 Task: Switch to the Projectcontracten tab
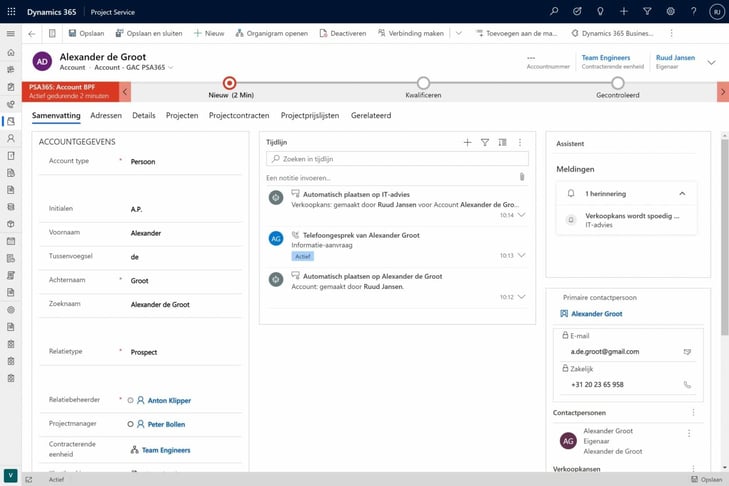point(239,115)
